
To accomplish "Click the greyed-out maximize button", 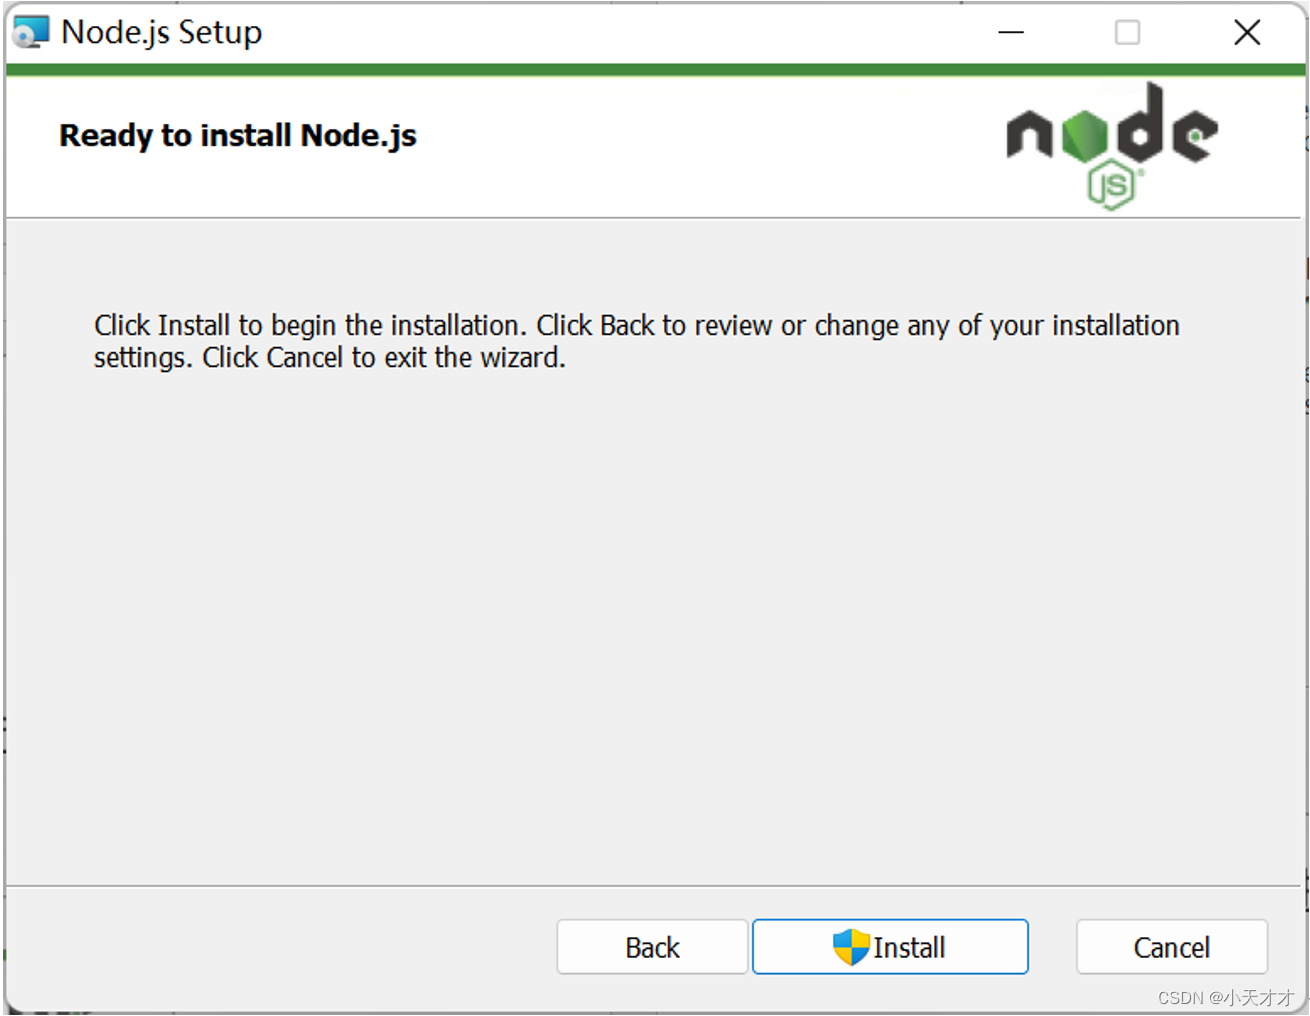I will 1127,32.
